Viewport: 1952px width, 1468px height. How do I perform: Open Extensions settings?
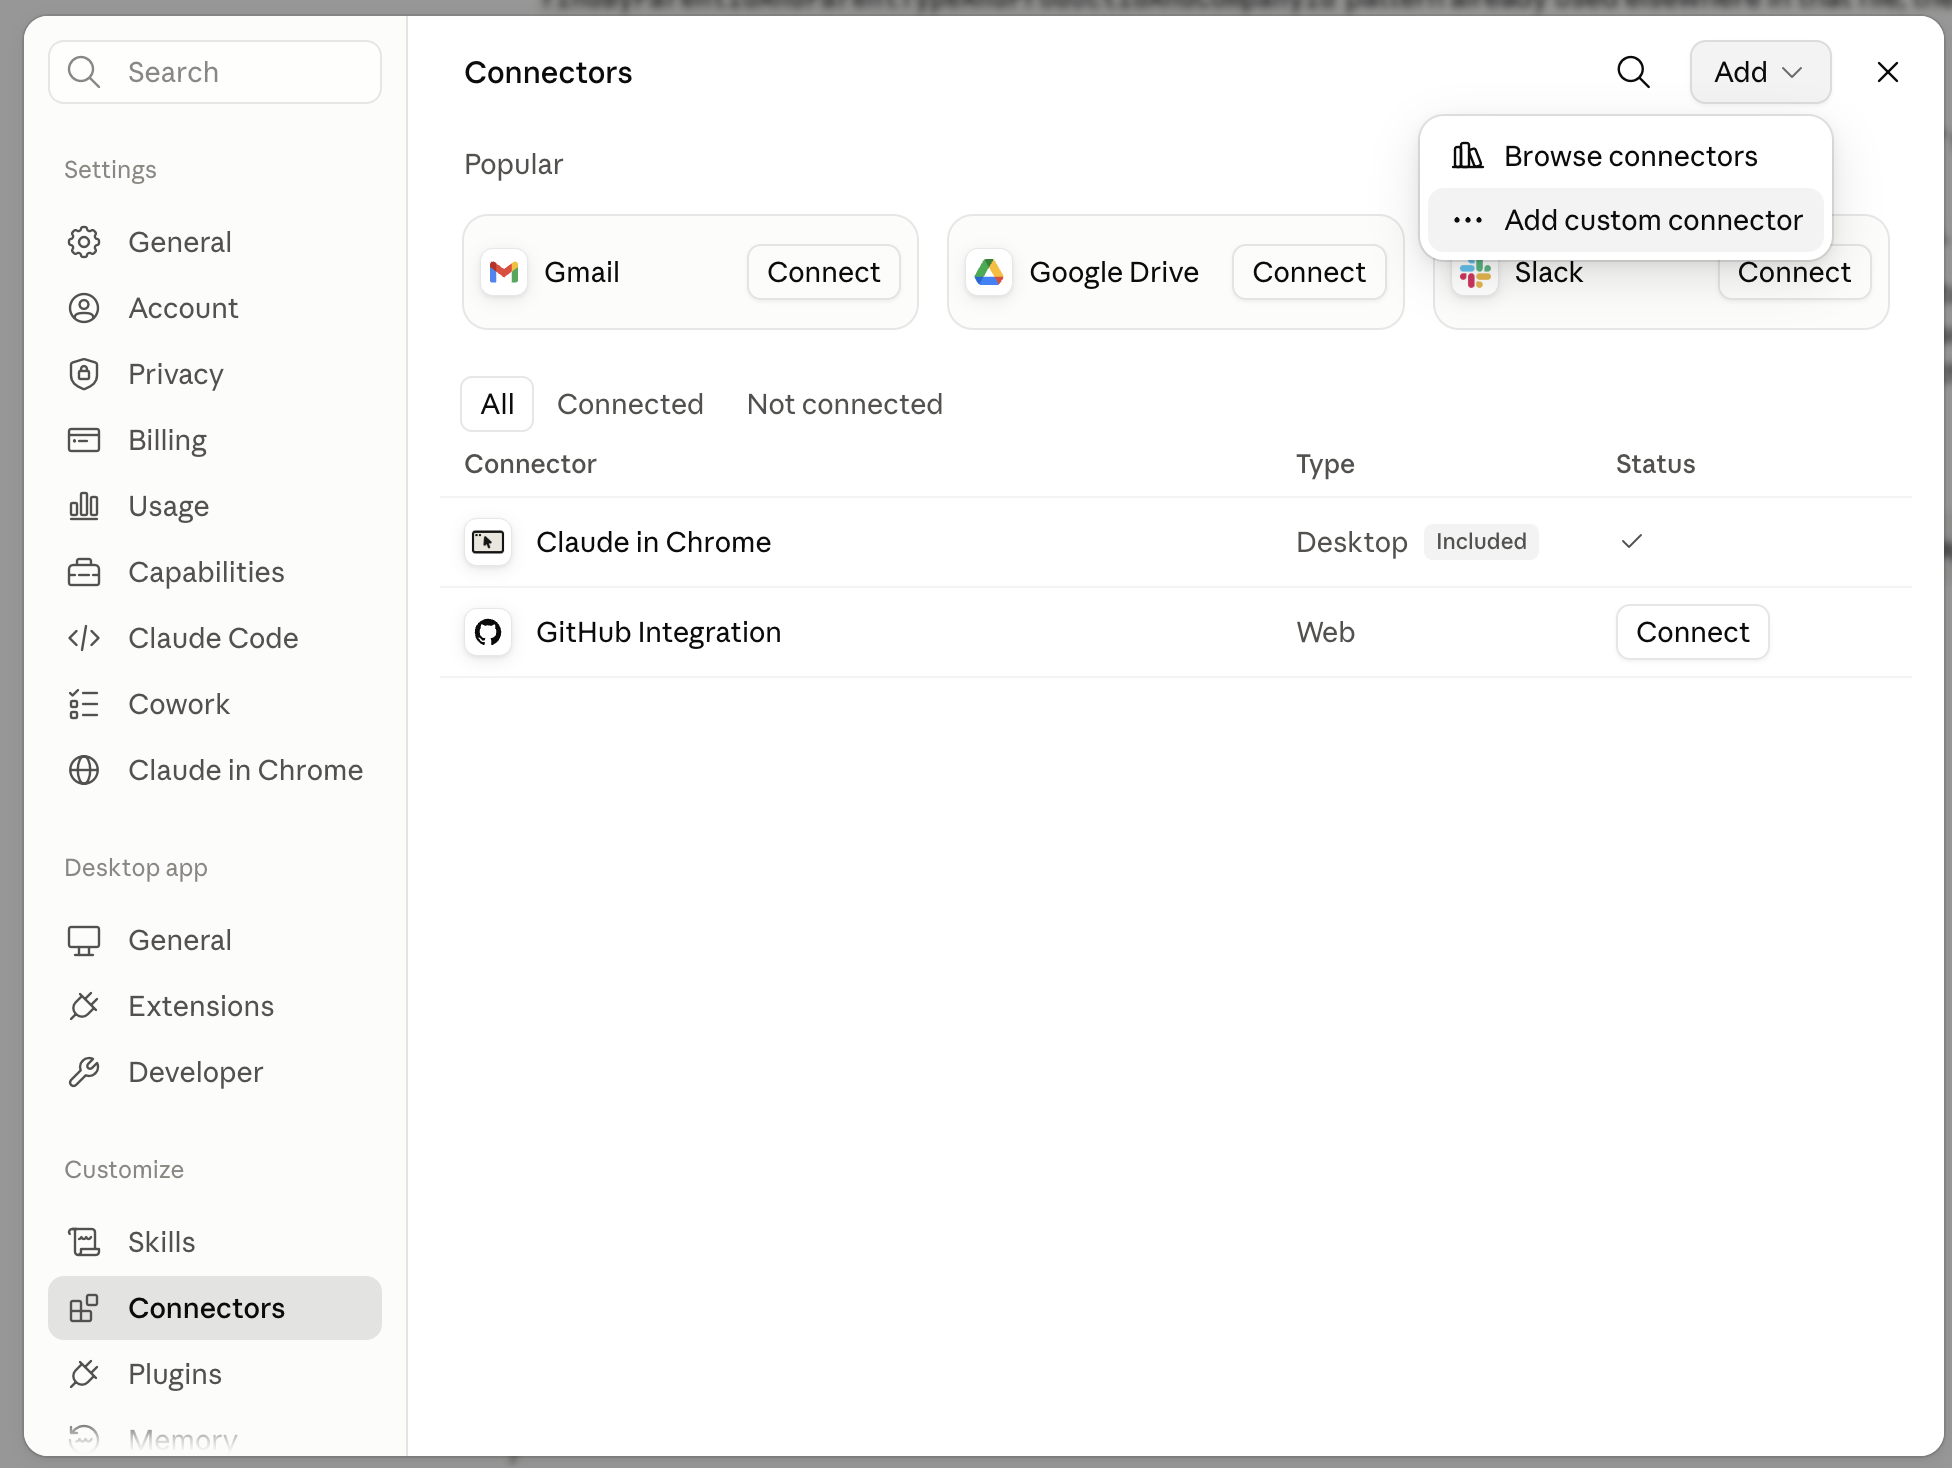click(215, 1006)
